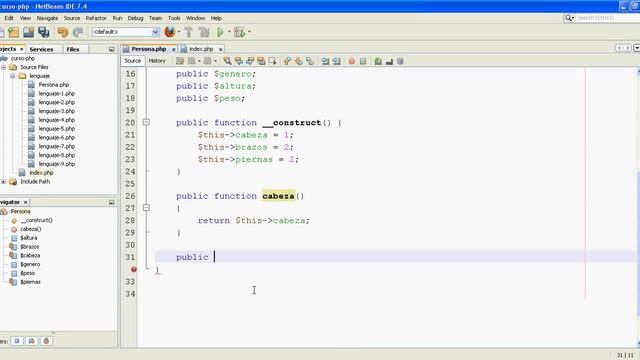Open the Navigate menu
Viewport: 640px width, 360px height.
(47, 18)
